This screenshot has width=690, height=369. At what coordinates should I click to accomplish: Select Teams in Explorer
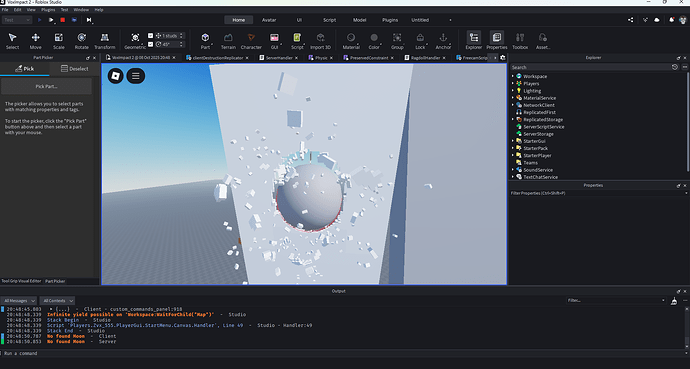(x=530, y=163)
